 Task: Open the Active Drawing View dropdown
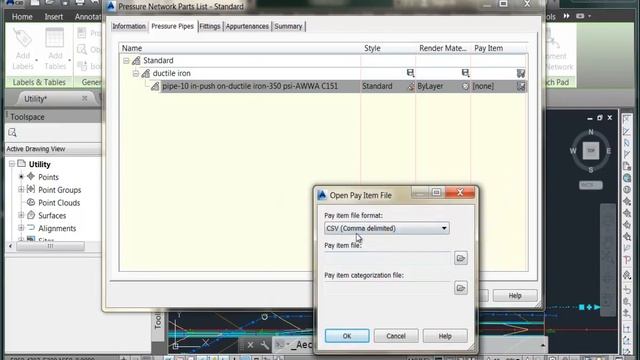pyautogui.click(x=53, y=149)
